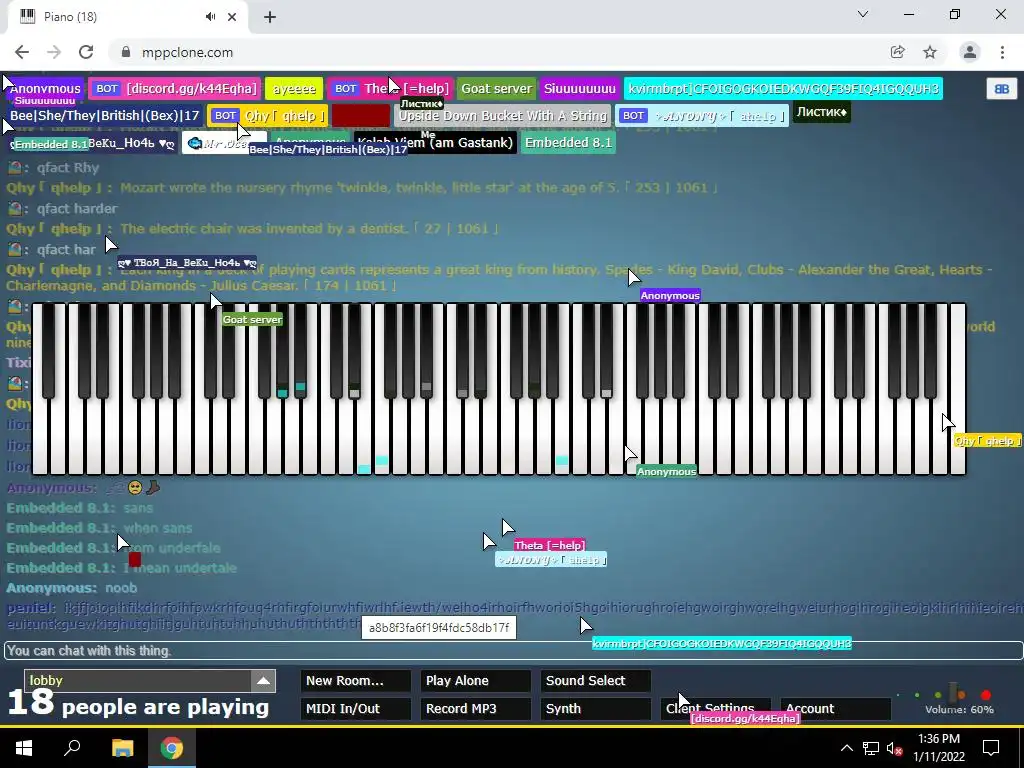The width and height of the screenshot is (1024, 768).
Task: Share this page icon in address bar
Action: [x=897, y=52]
